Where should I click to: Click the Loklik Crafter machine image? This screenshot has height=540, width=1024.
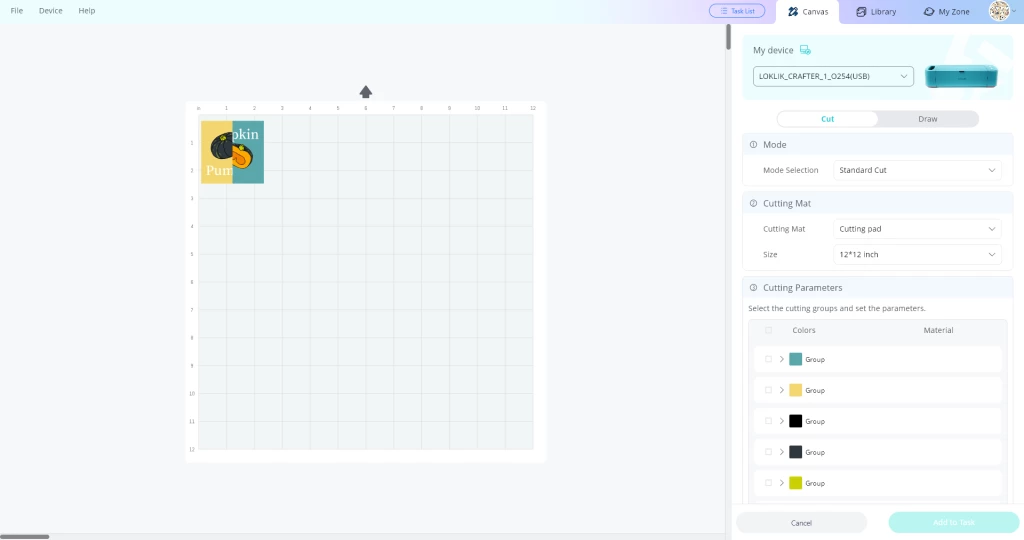point(961,76)
